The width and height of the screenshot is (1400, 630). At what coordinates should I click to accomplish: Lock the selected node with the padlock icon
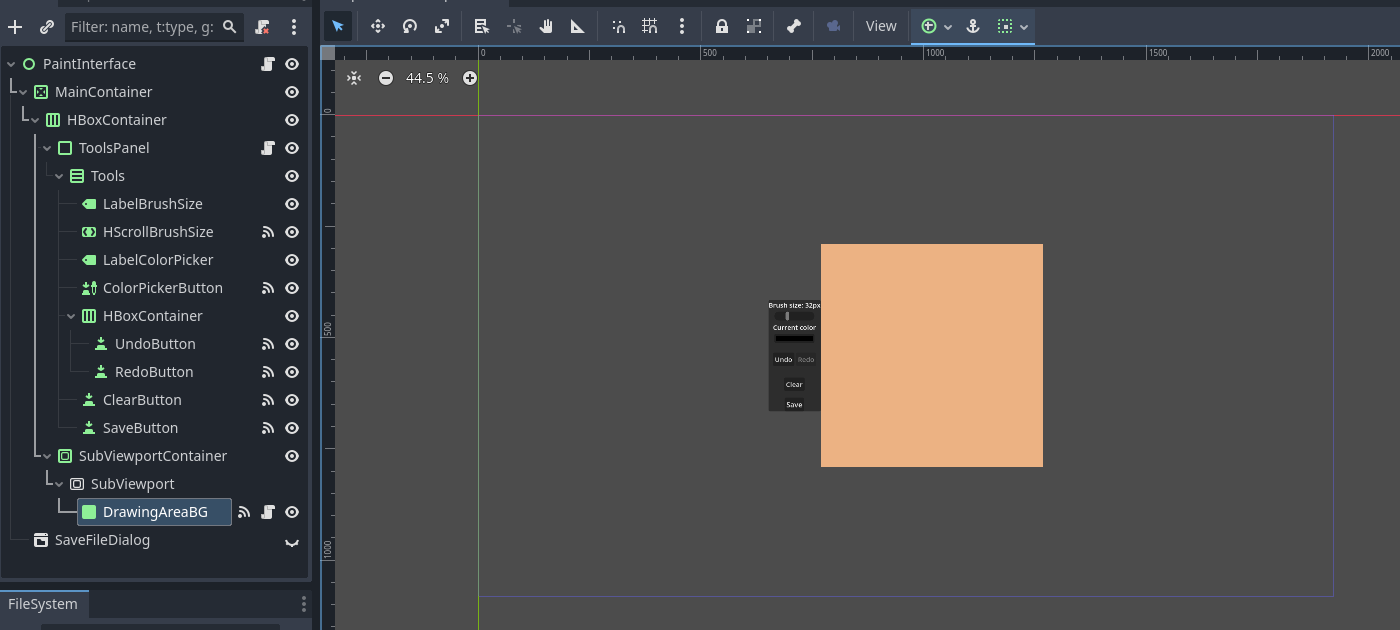[x=722, y=26]
